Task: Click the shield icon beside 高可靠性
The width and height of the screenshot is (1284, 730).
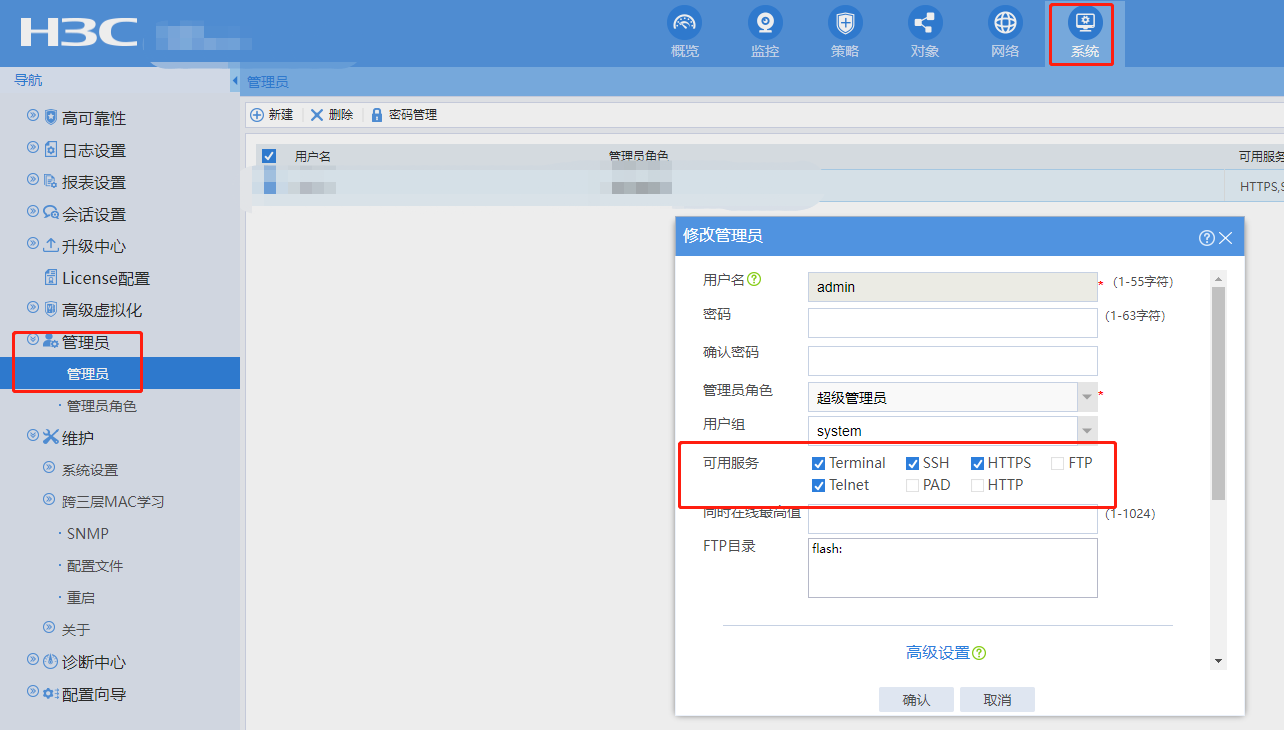Action: click(51, 117)
